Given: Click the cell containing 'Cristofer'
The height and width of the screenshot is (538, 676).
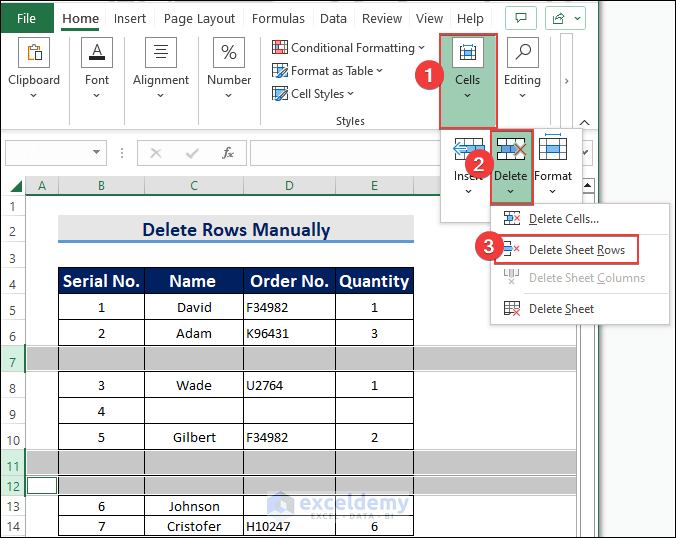Looking at the screenshot, I should tap(194, 526).
